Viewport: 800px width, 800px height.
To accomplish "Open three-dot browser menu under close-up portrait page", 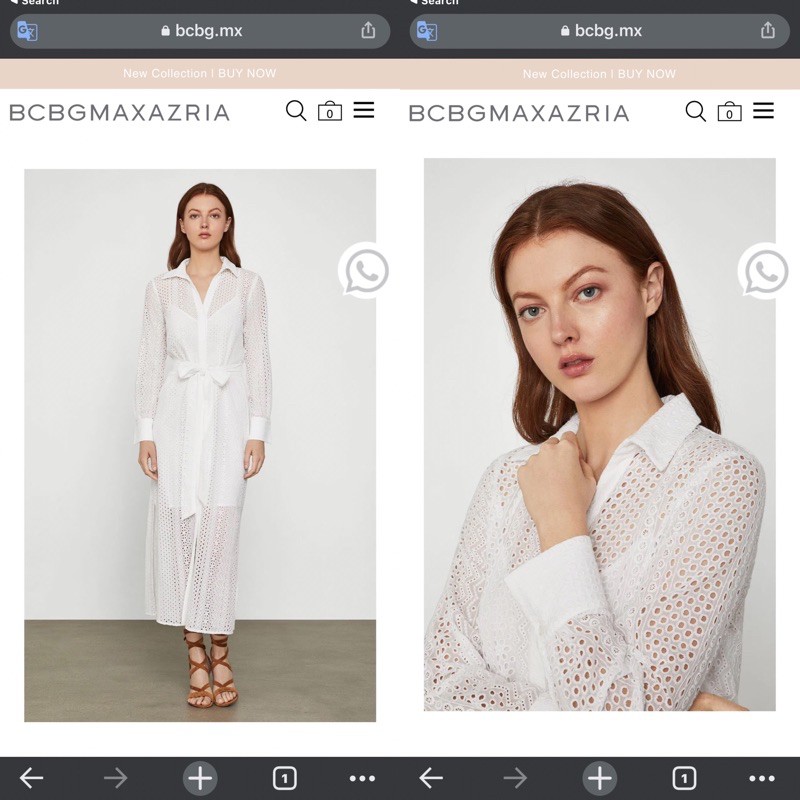I will pos(762,778).
